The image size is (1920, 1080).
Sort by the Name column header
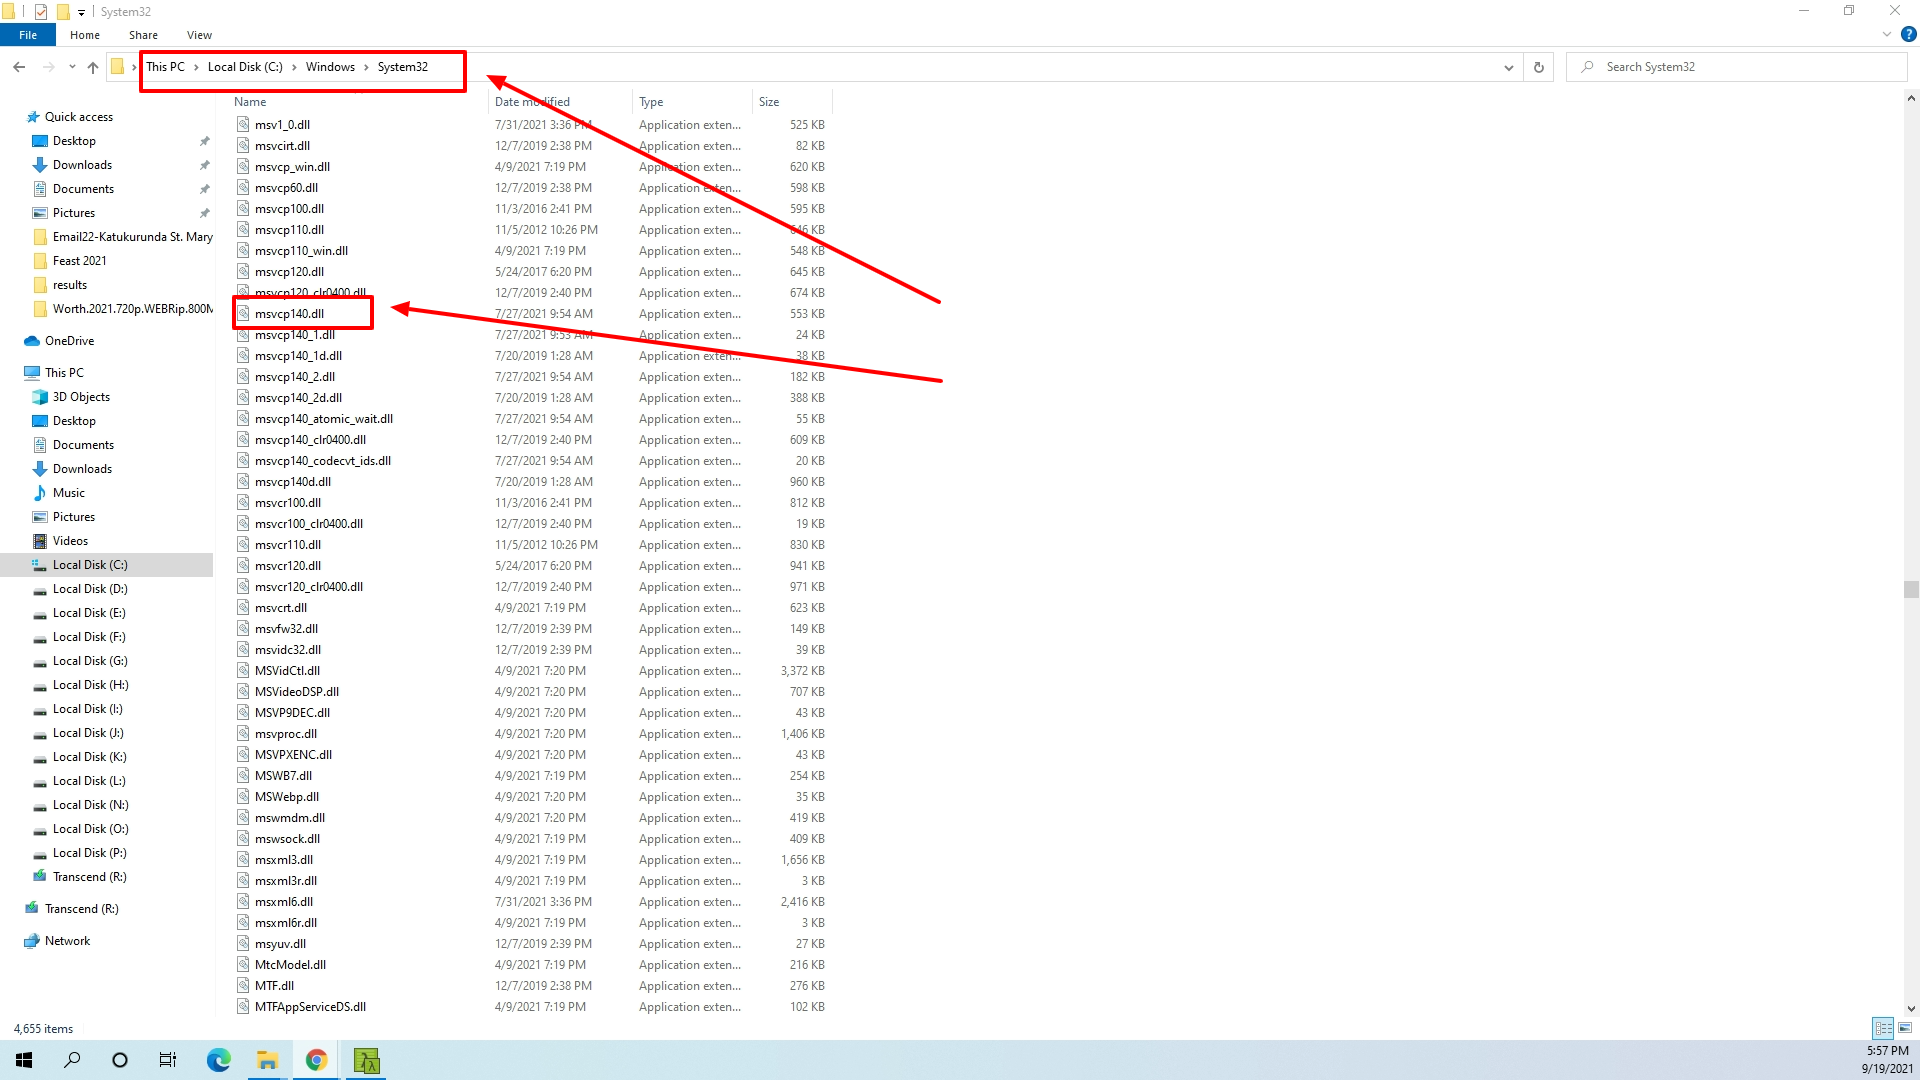point(250,102)
